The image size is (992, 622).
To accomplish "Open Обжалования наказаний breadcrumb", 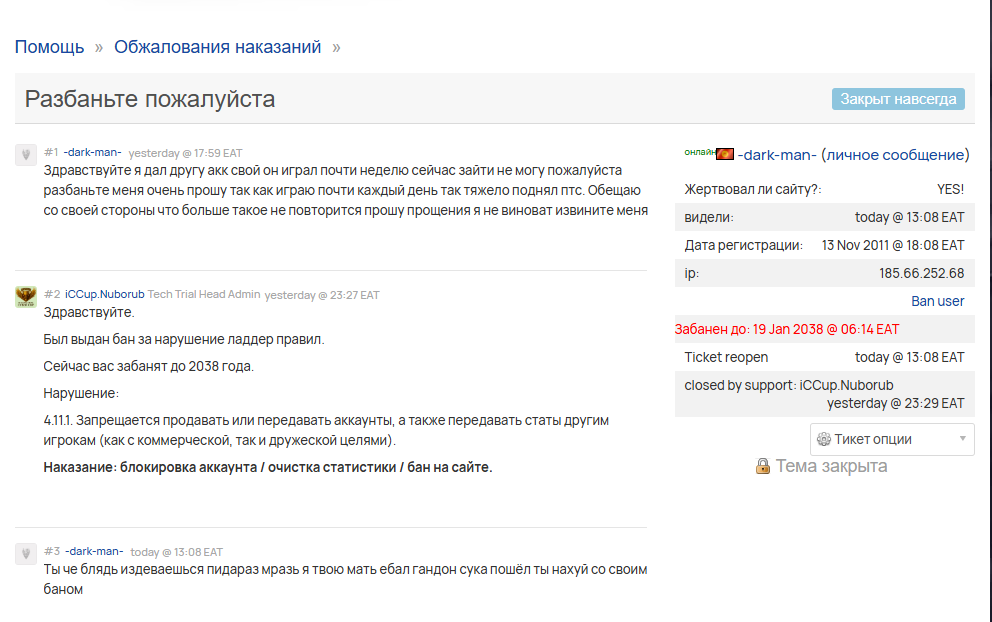I will [218, 47].
